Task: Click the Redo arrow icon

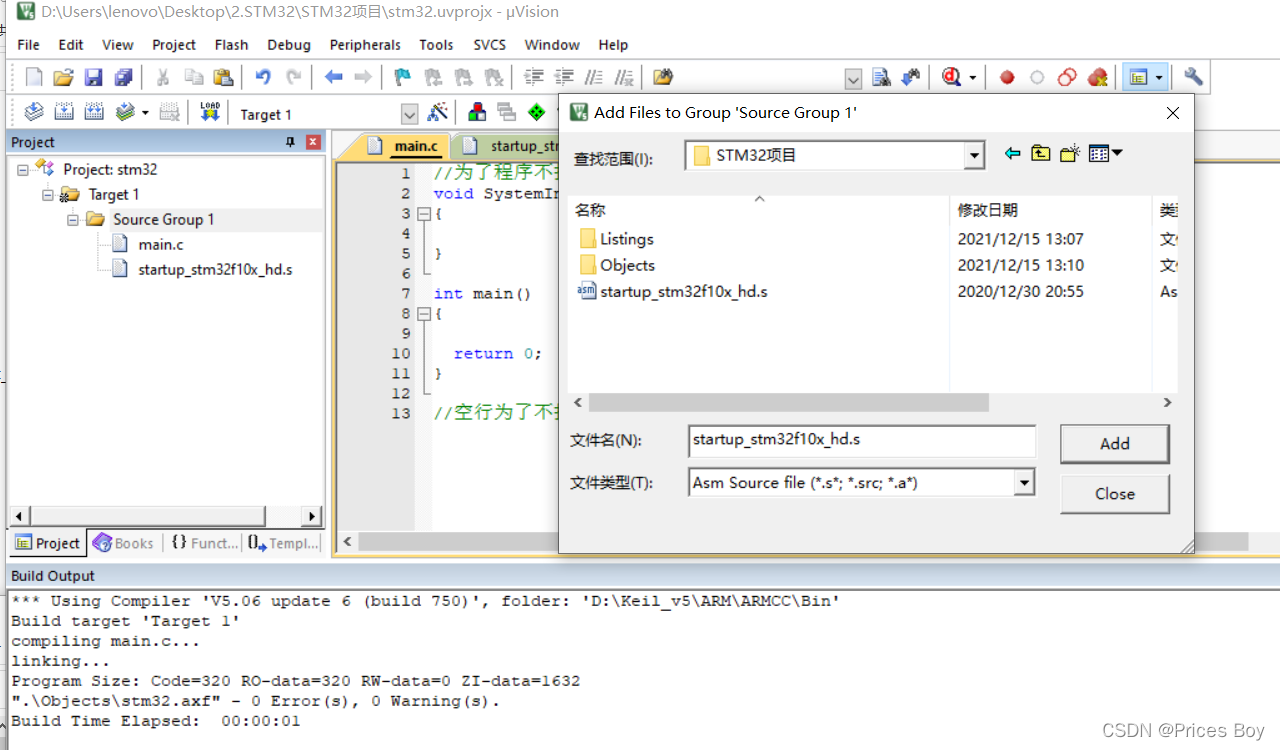Action: [x=293, y=77]
